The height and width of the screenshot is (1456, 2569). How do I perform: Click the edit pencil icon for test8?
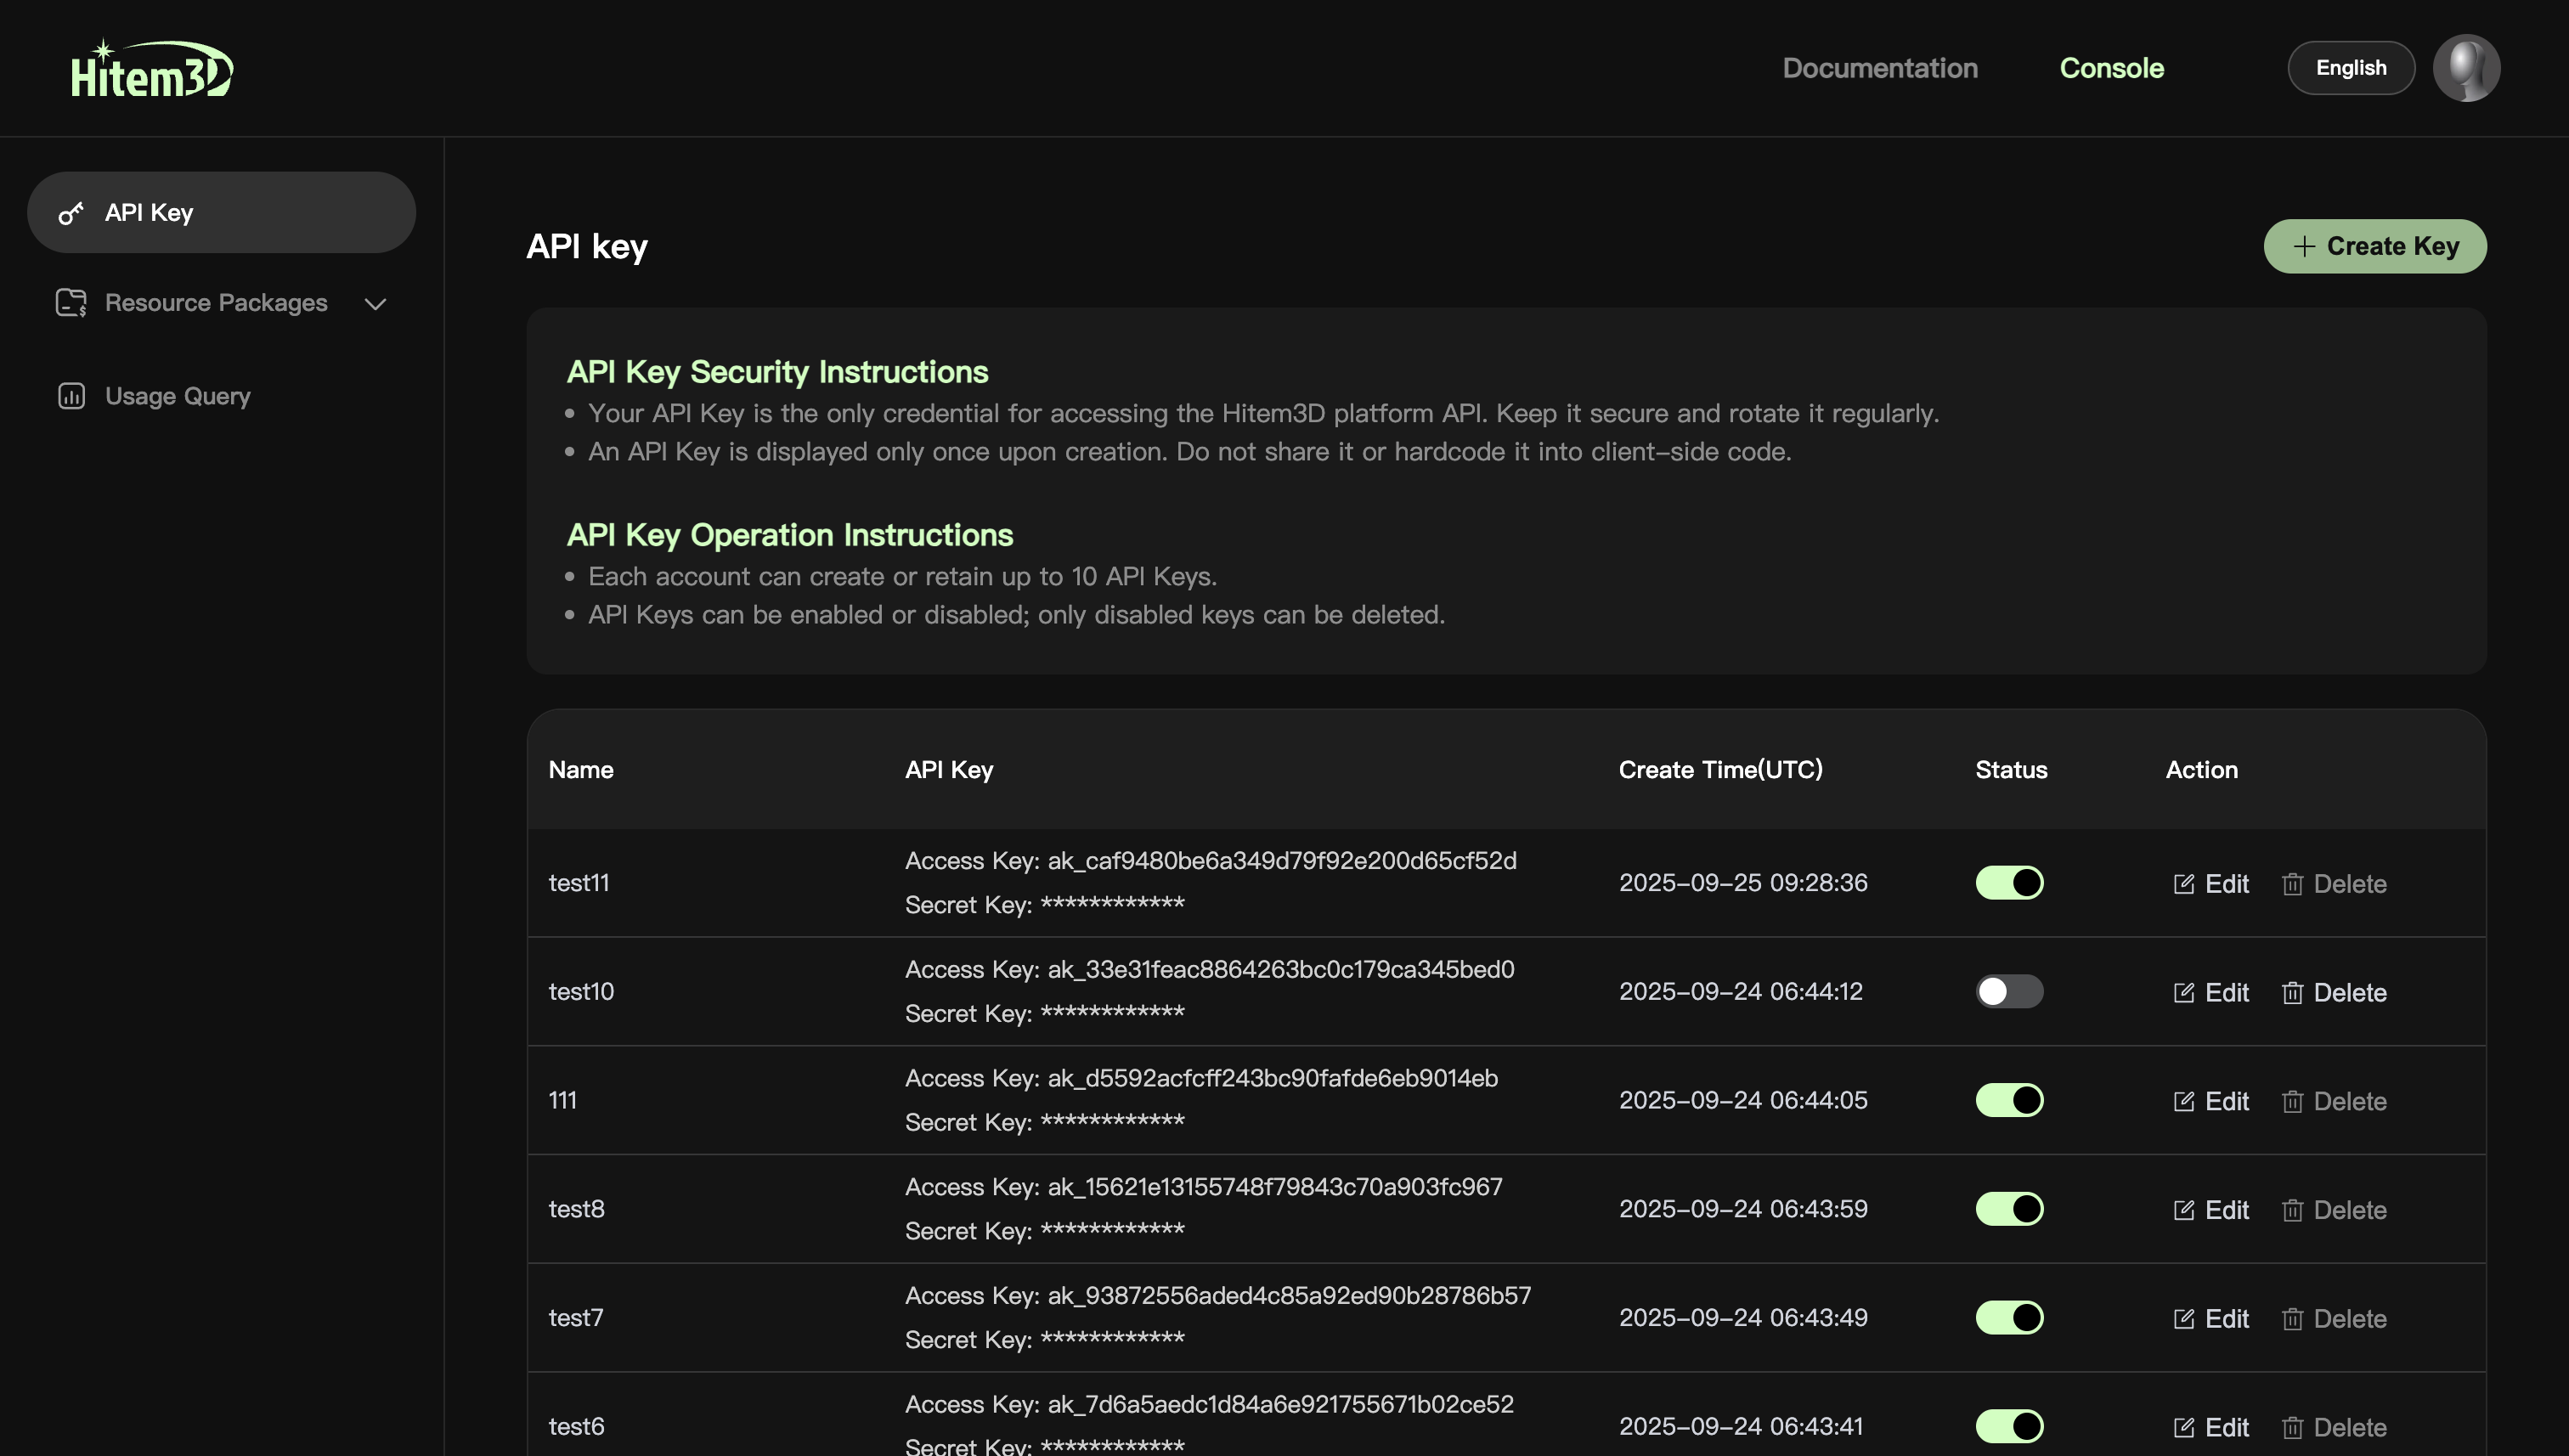(2183, 1210)
